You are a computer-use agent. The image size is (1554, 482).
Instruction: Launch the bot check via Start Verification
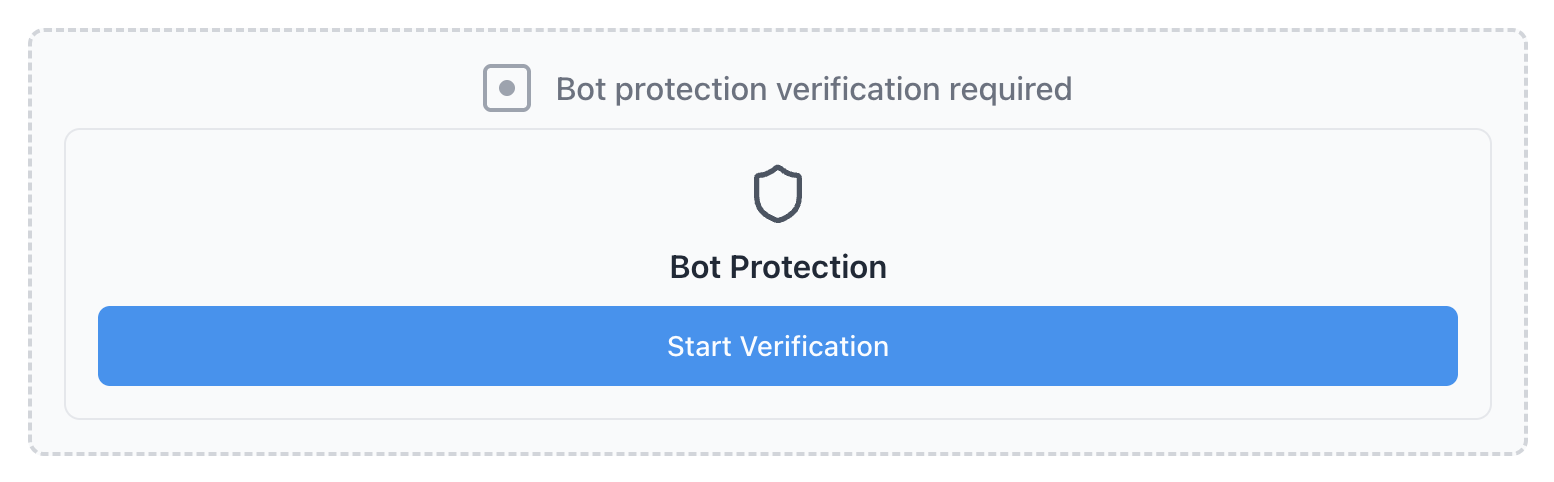[x=777, y=346]
